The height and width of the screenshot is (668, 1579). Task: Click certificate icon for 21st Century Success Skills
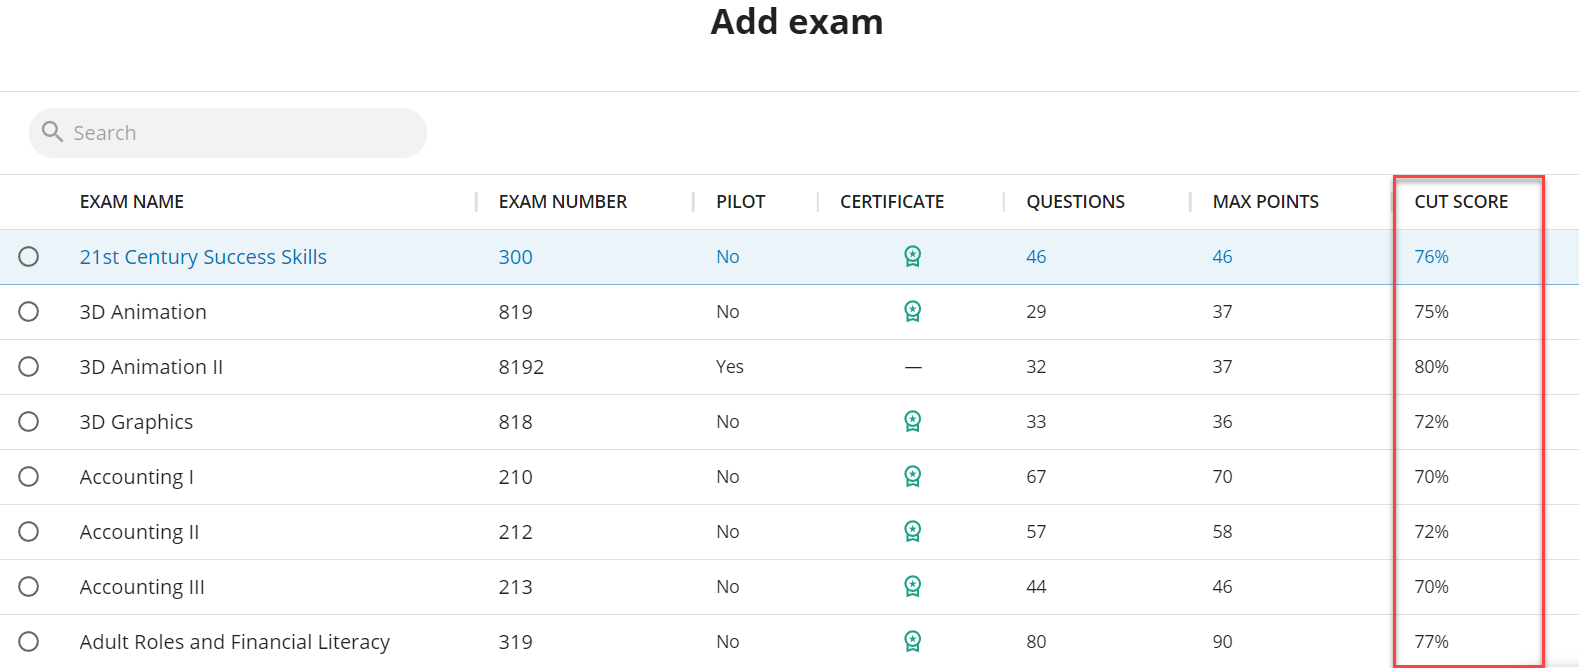coord(912,257)
